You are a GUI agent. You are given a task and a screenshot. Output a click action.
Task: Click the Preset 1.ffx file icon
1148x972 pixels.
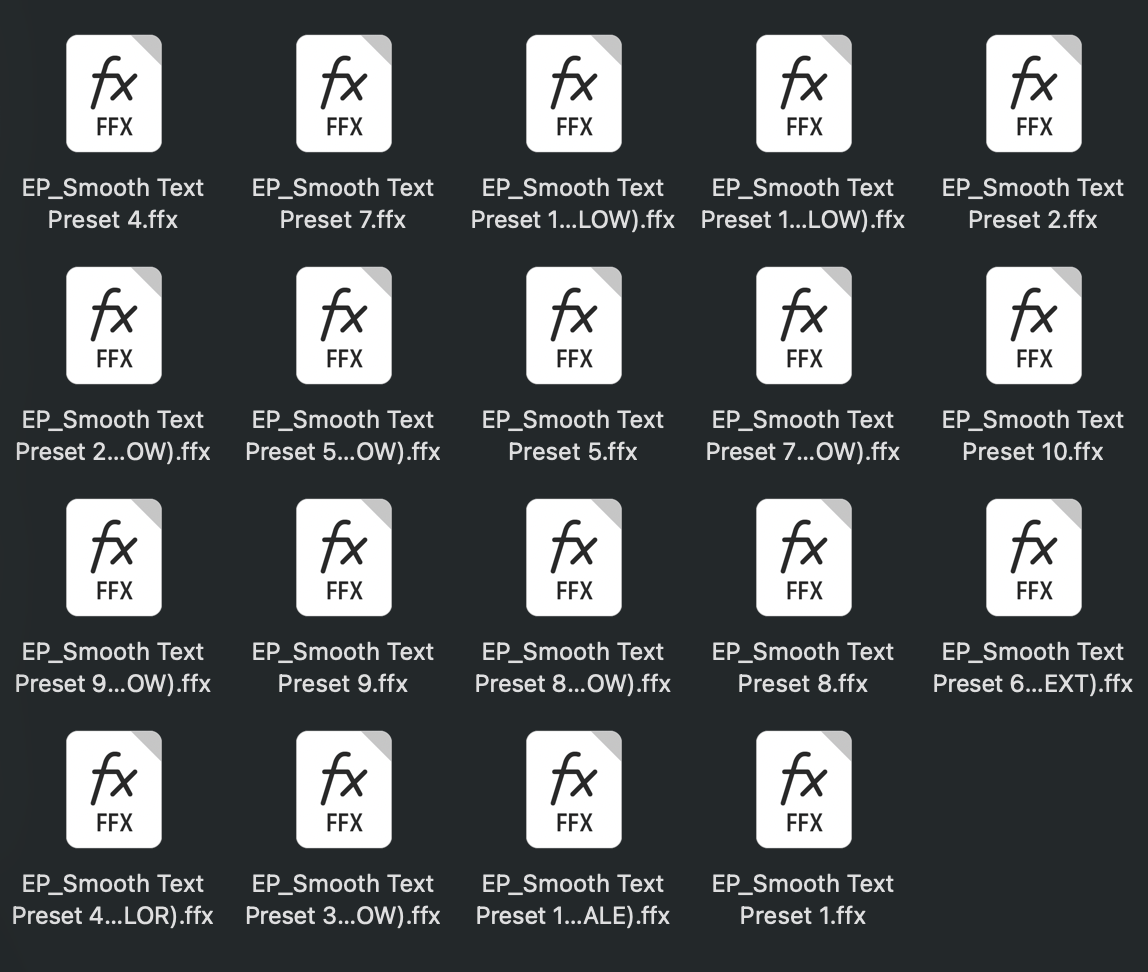(x=804, y=790)
